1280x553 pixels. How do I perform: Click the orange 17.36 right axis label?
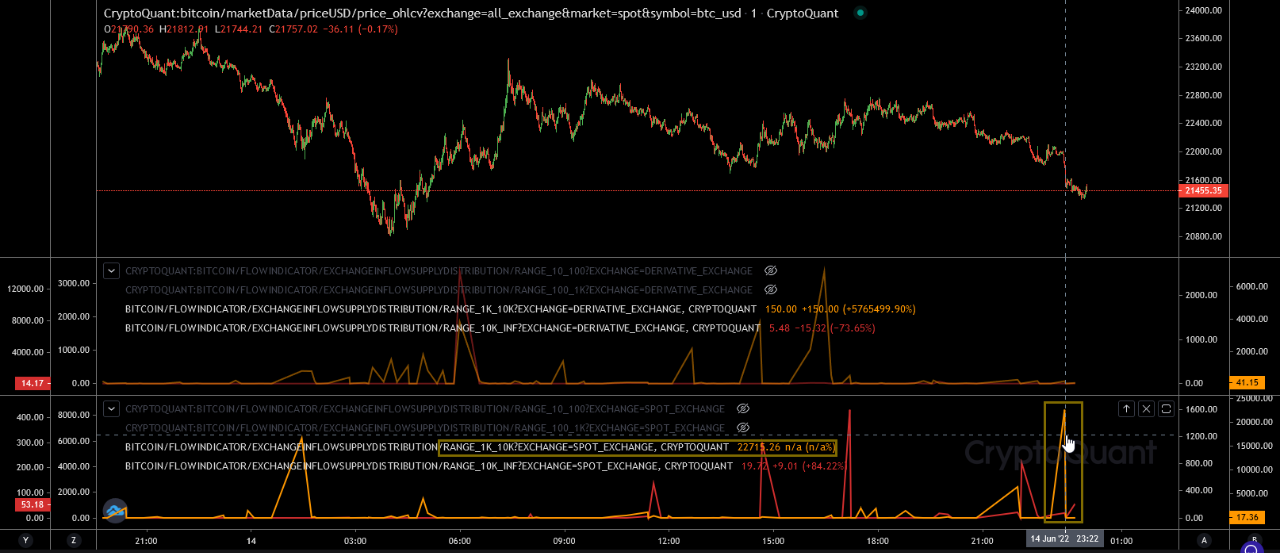1245,518
